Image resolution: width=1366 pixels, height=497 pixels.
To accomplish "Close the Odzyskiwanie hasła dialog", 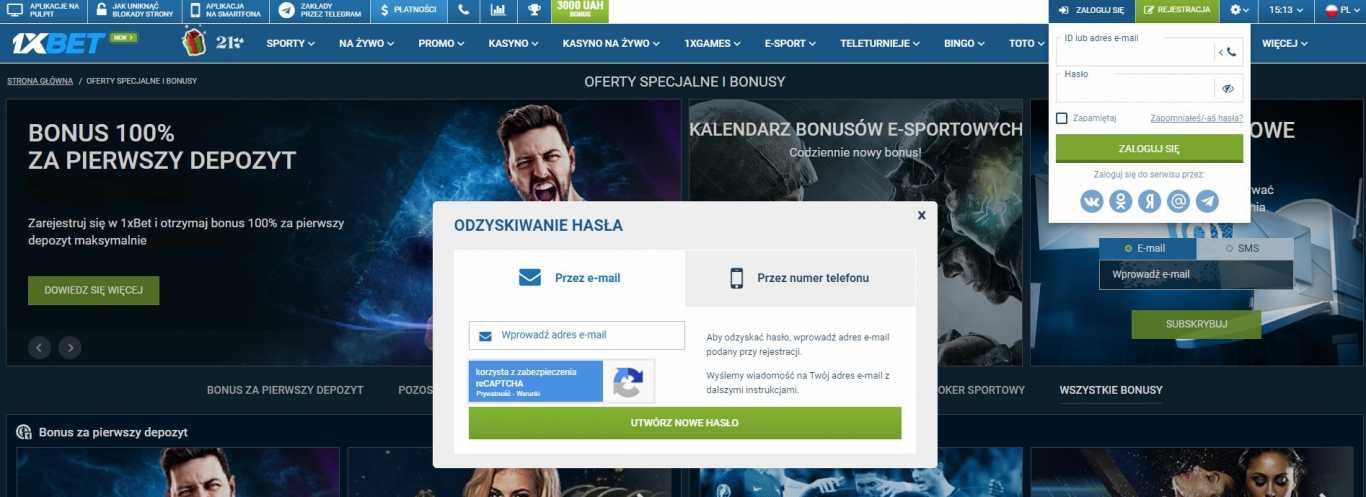I will pos(921,214).
